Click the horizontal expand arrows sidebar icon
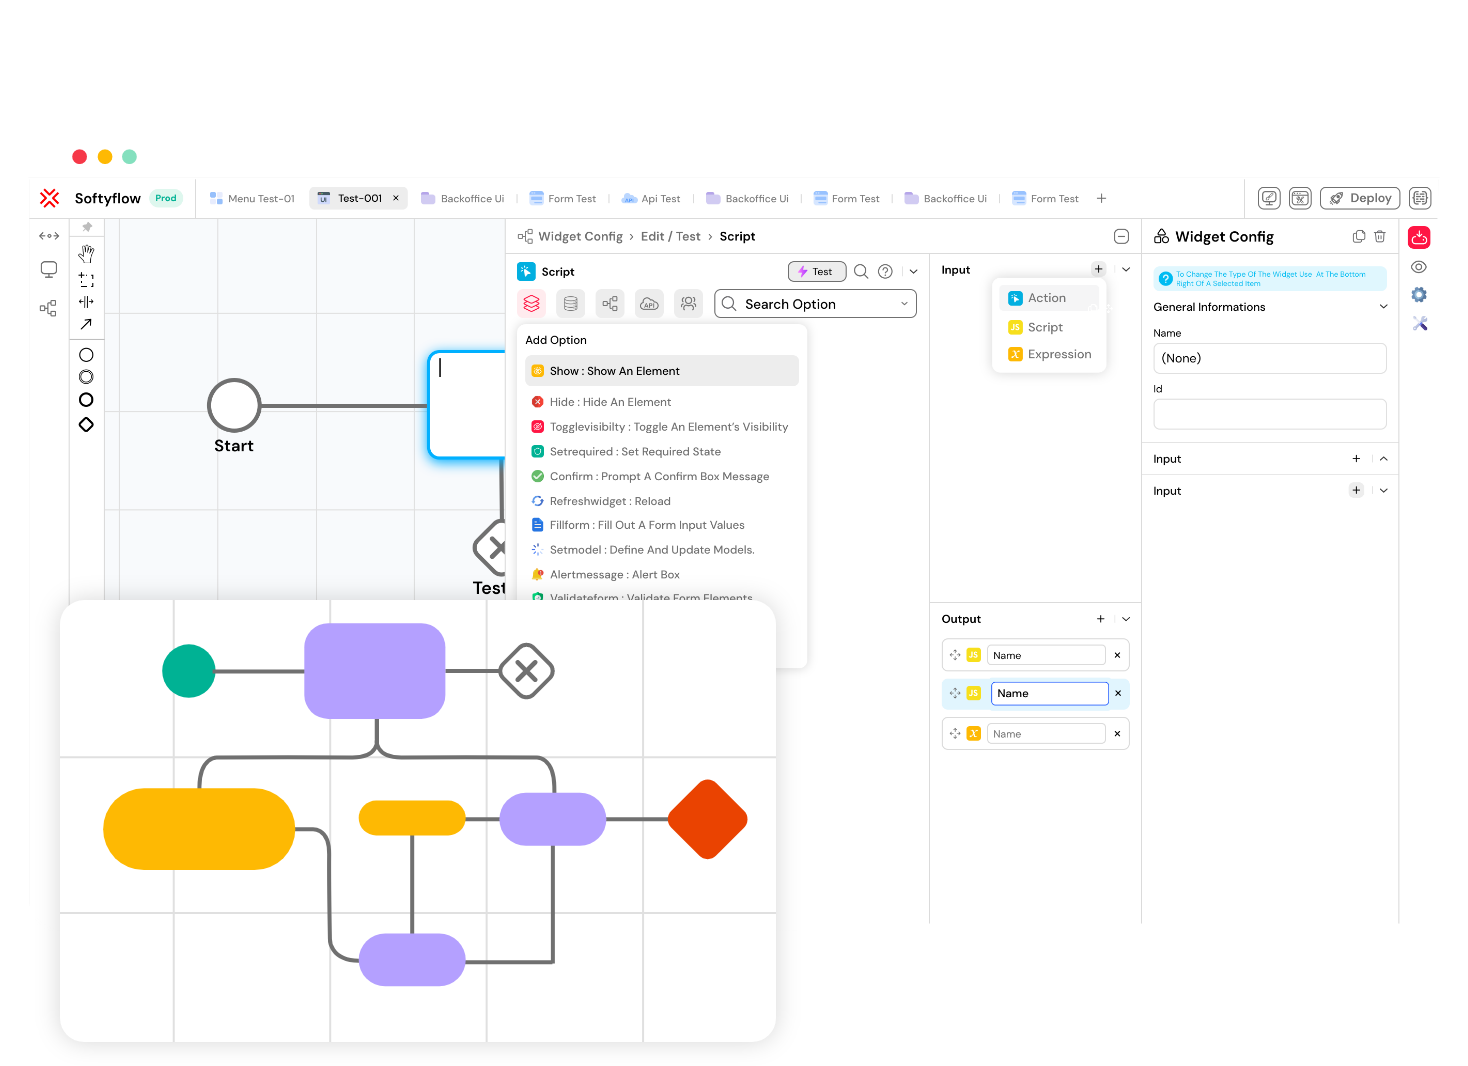 click(49, 236)
